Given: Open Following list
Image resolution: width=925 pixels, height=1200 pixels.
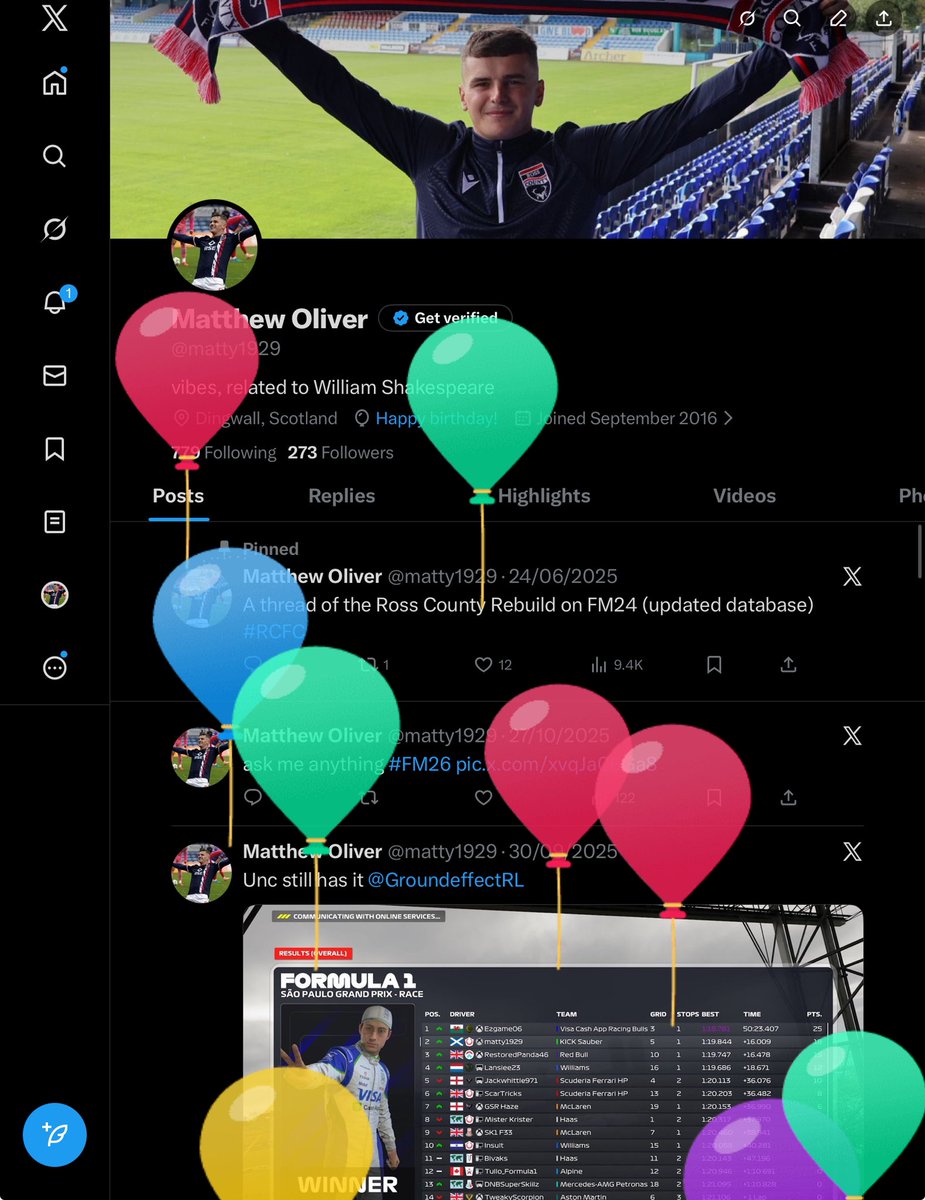Looking at the screenshot, I should pos(224,452).
